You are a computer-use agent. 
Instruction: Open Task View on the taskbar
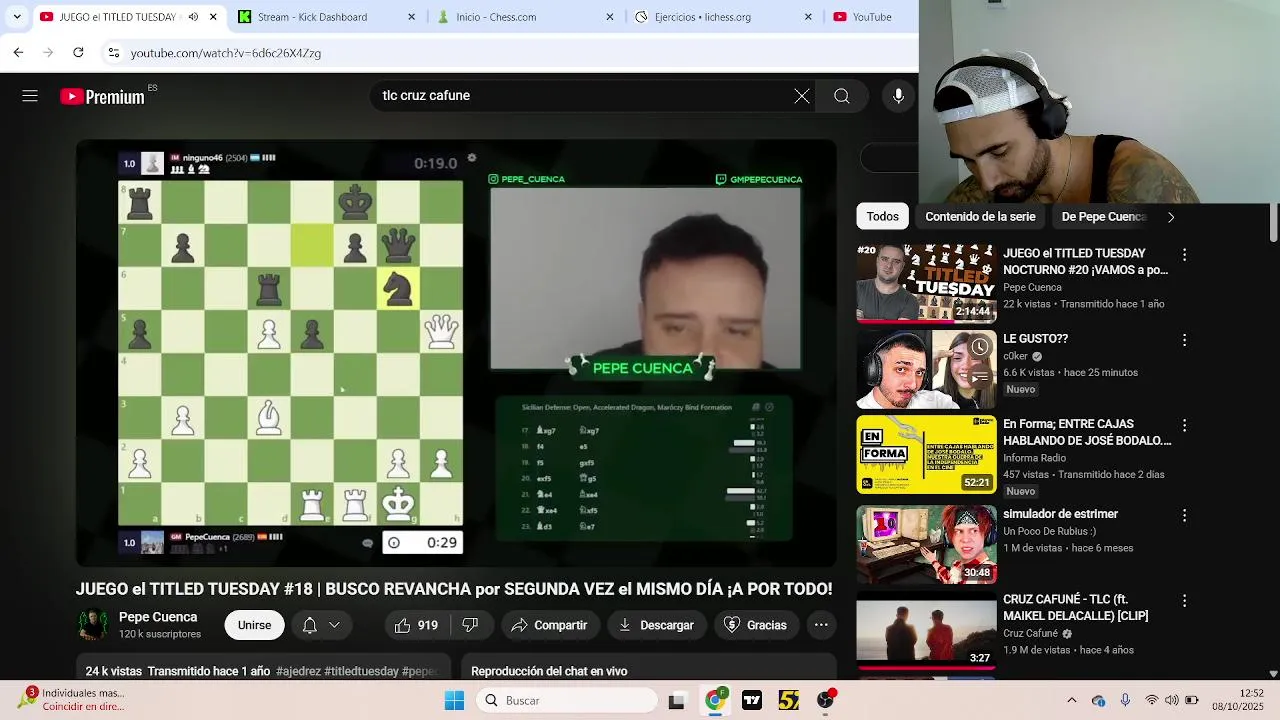point(676,701)
